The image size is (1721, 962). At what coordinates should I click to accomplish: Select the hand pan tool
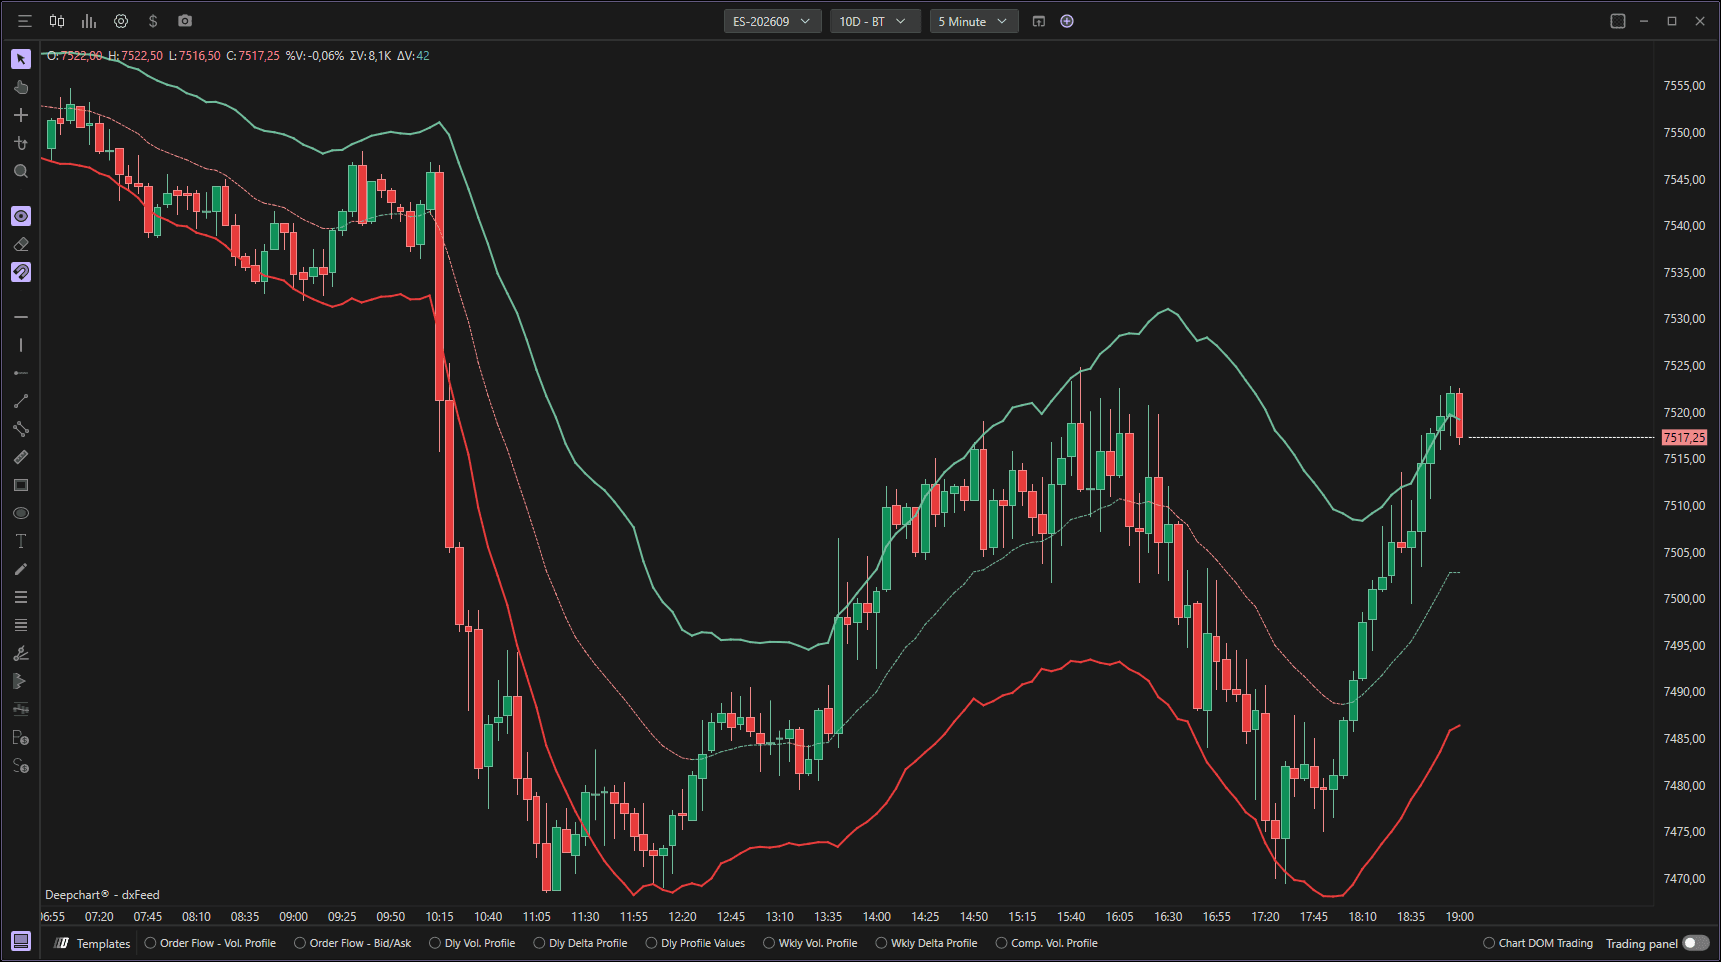pyautogui.click(x=21, y=87)
